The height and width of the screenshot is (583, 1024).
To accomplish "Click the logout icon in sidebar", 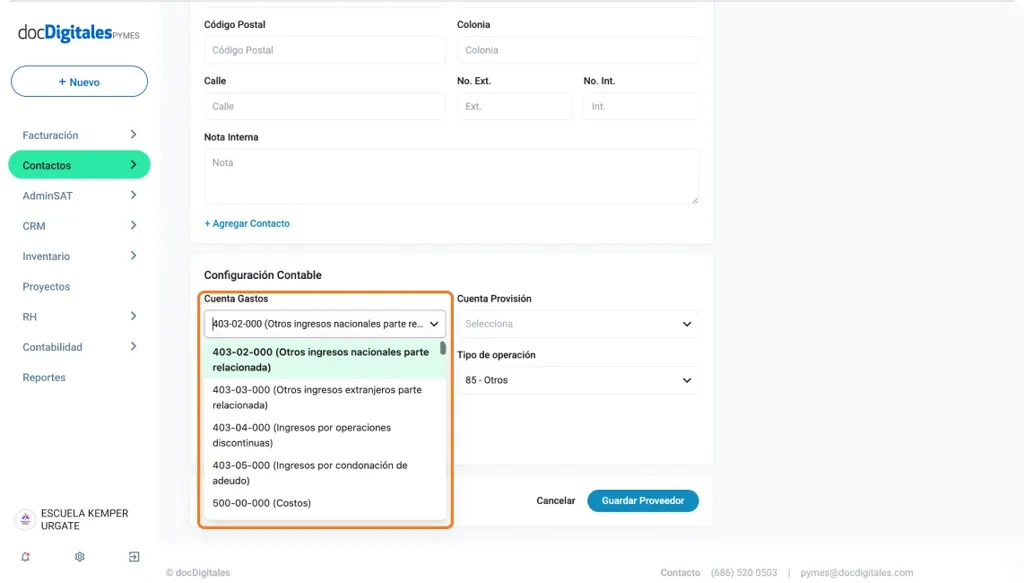I will click(134, 557).
